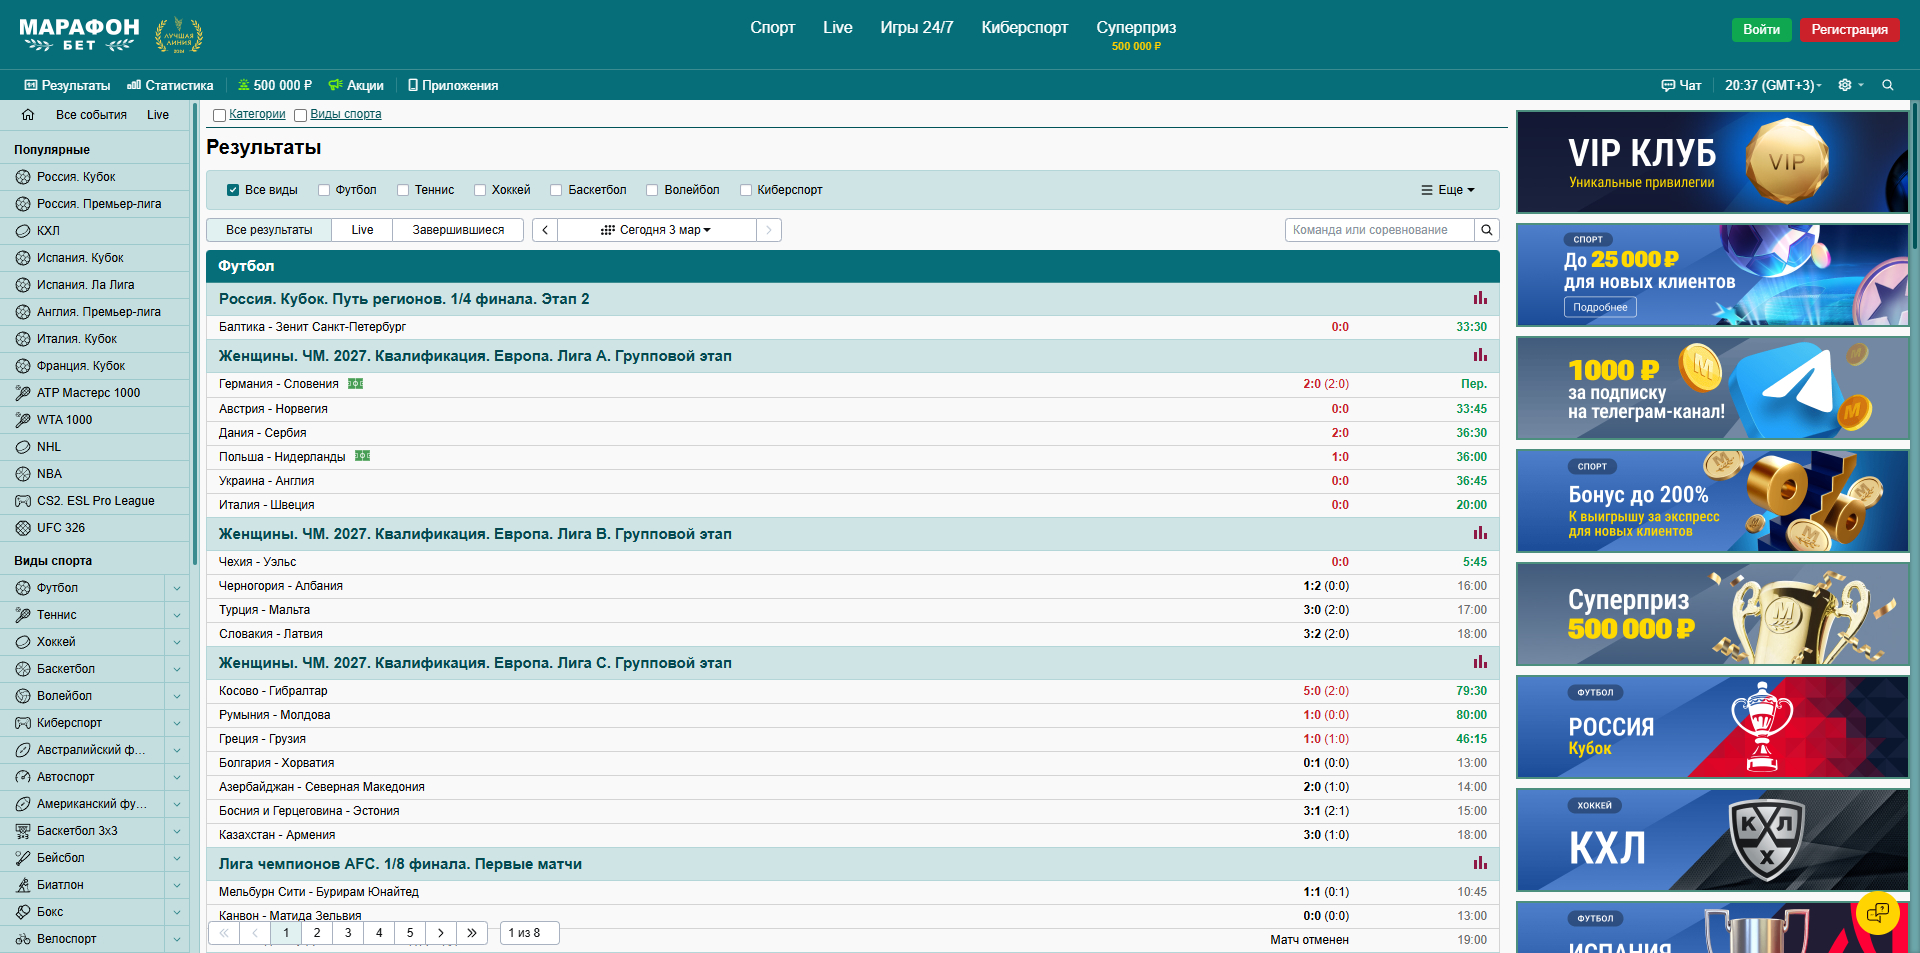This screenshot has height=953, width=1920.
Task: Click the Войти button
Action: (x=1760, y=29)
